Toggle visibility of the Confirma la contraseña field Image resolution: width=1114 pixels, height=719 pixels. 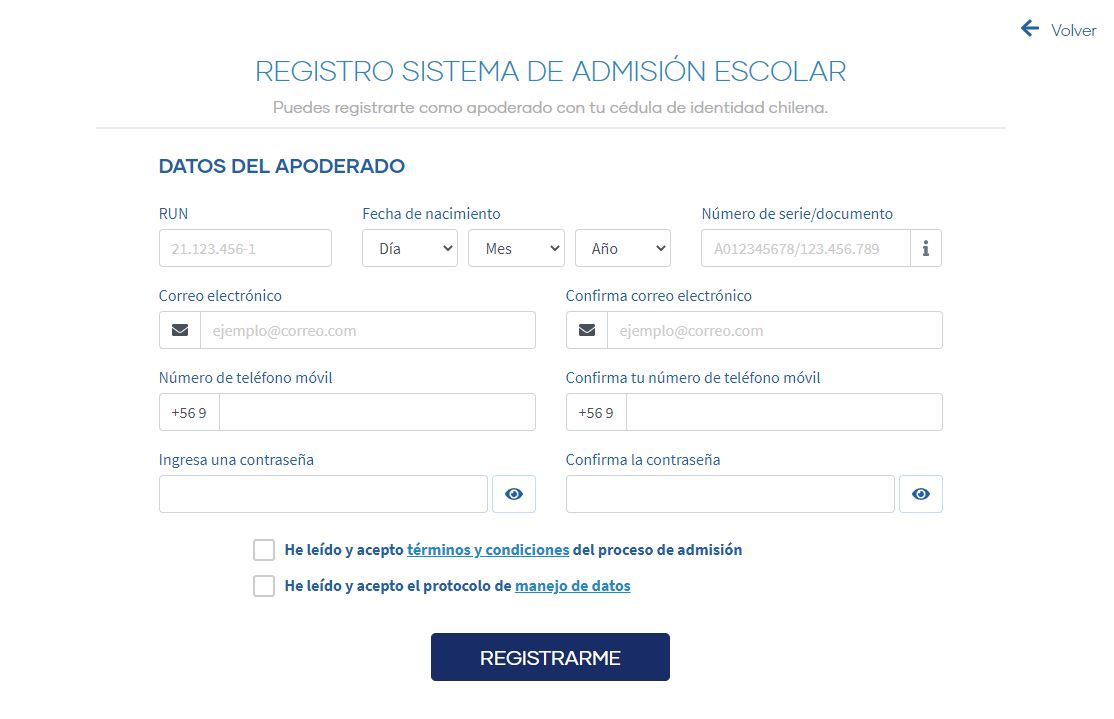pos(921,494)
